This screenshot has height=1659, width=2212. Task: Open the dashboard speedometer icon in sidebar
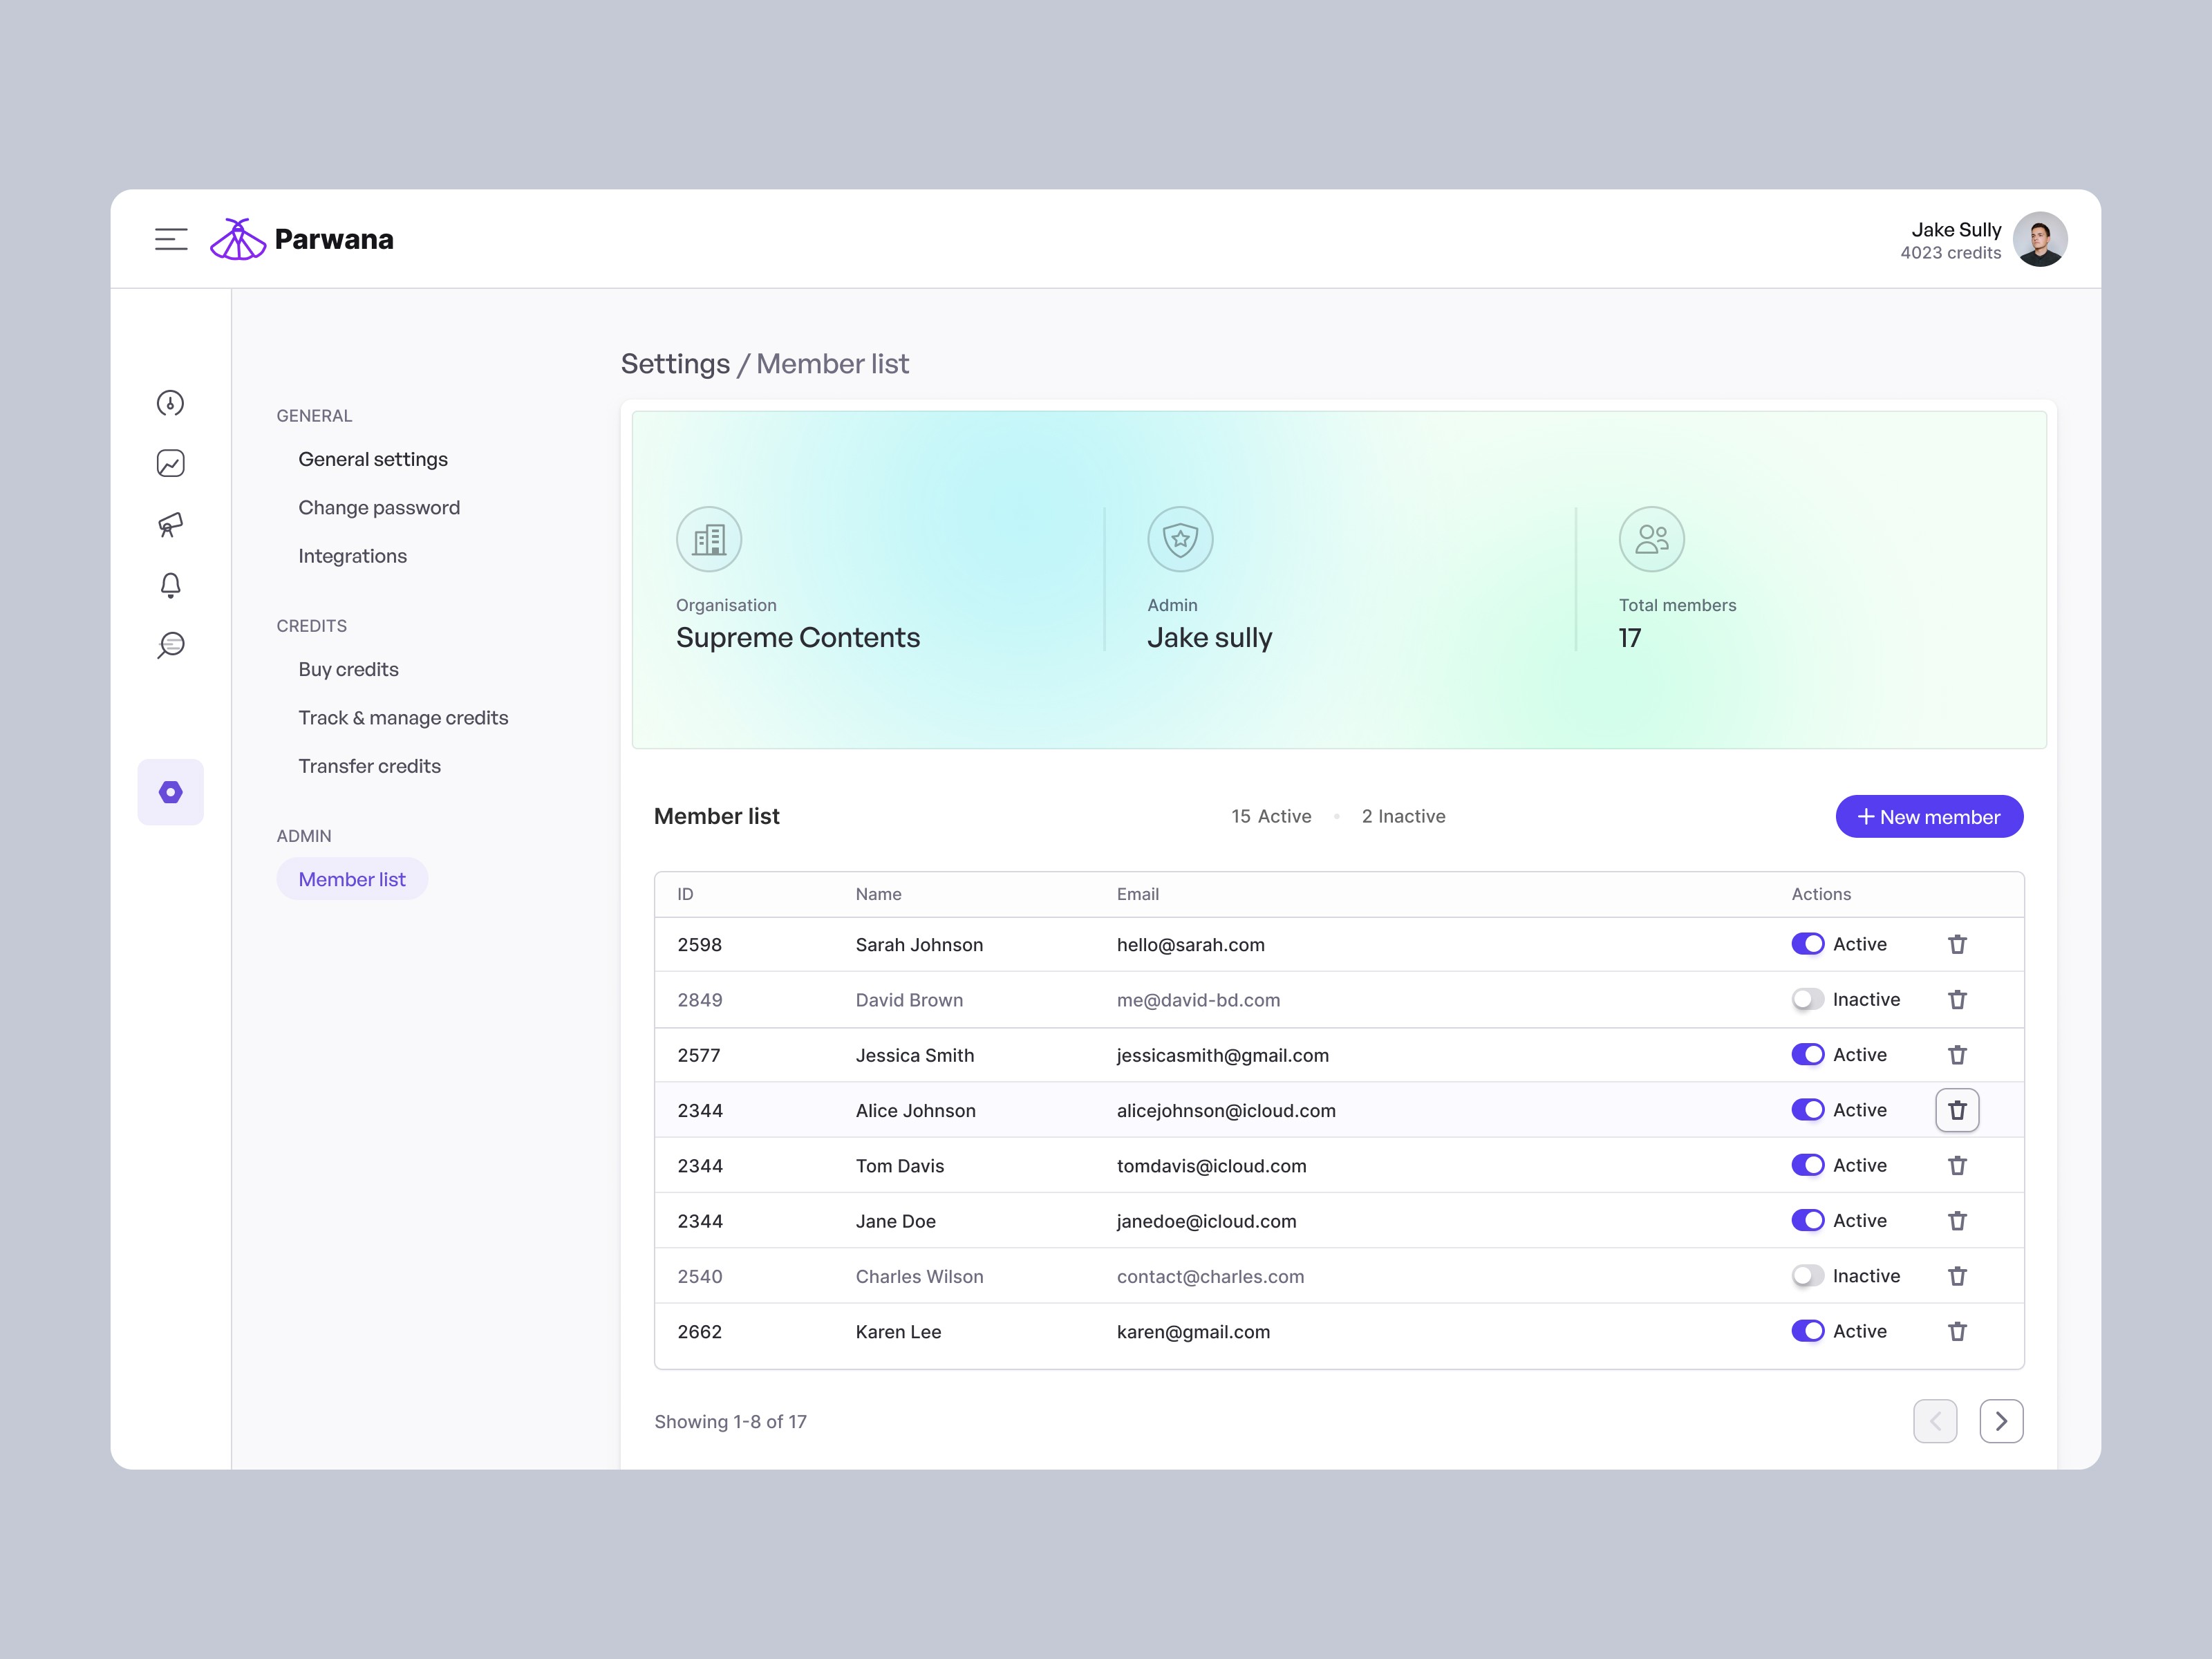[x=170, y=404]
